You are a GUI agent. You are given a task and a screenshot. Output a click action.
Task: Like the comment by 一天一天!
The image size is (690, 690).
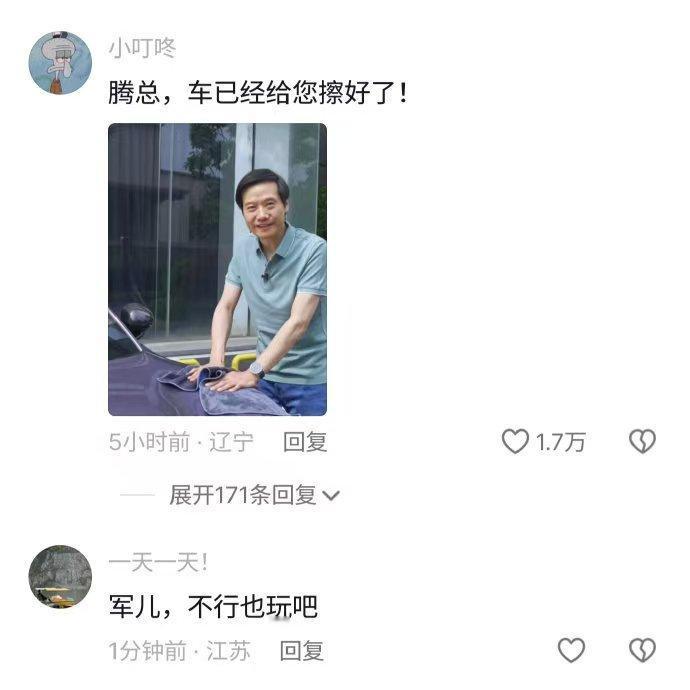coord(571,650)
